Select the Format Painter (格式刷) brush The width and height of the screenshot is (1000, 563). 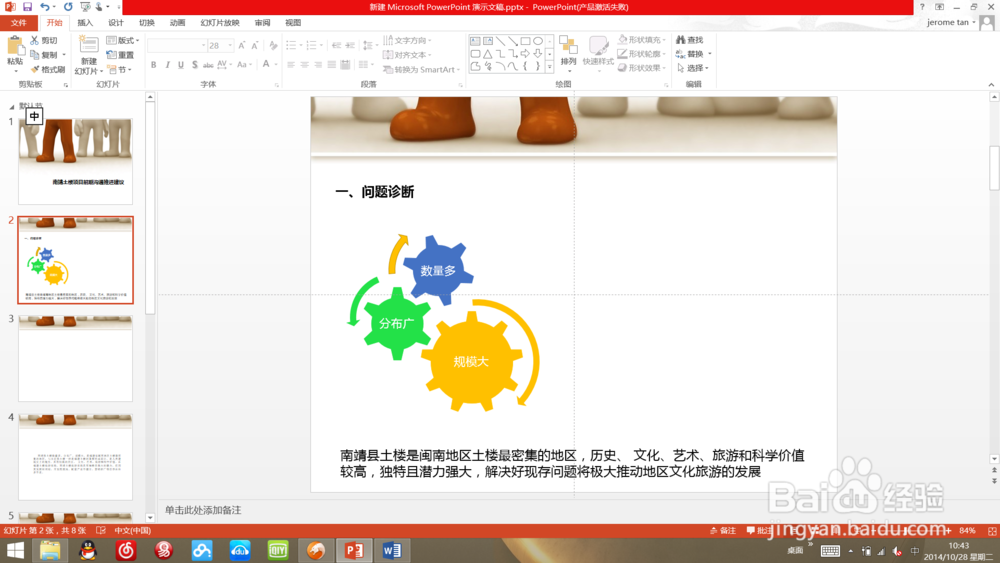[x=35, y=69]
